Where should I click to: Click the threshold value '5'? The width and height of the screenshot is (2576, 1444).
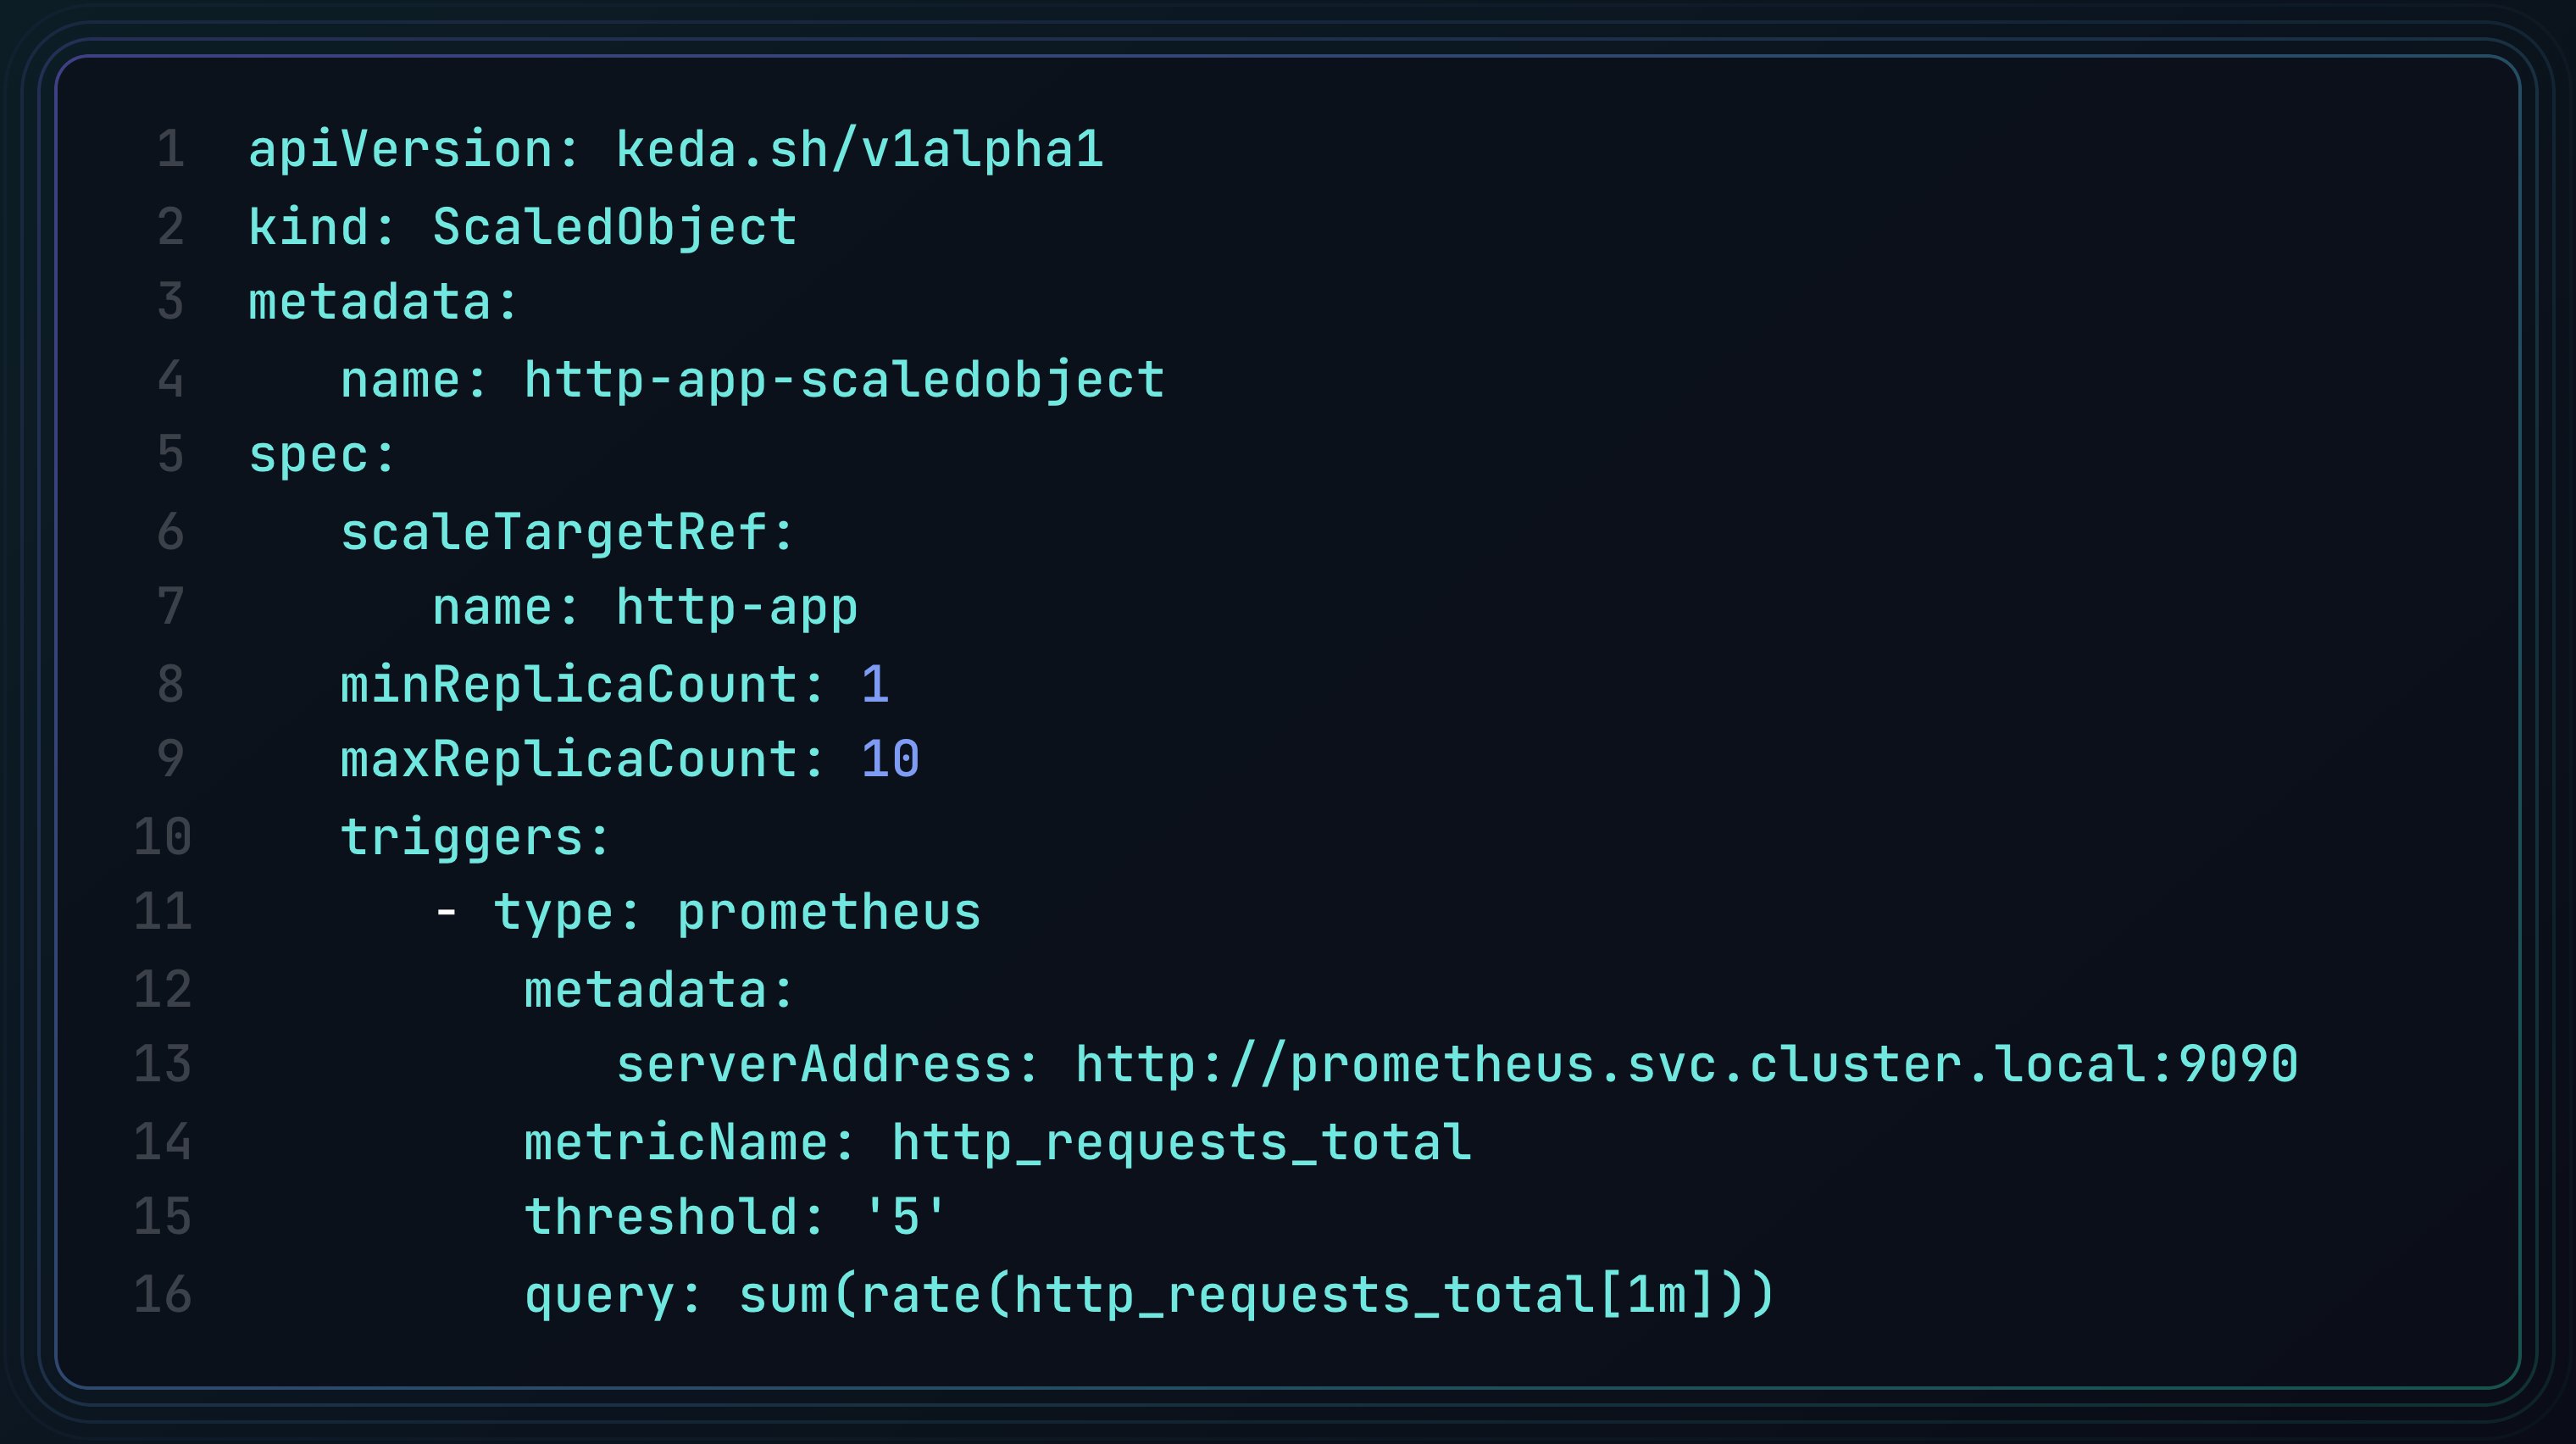904,1217
